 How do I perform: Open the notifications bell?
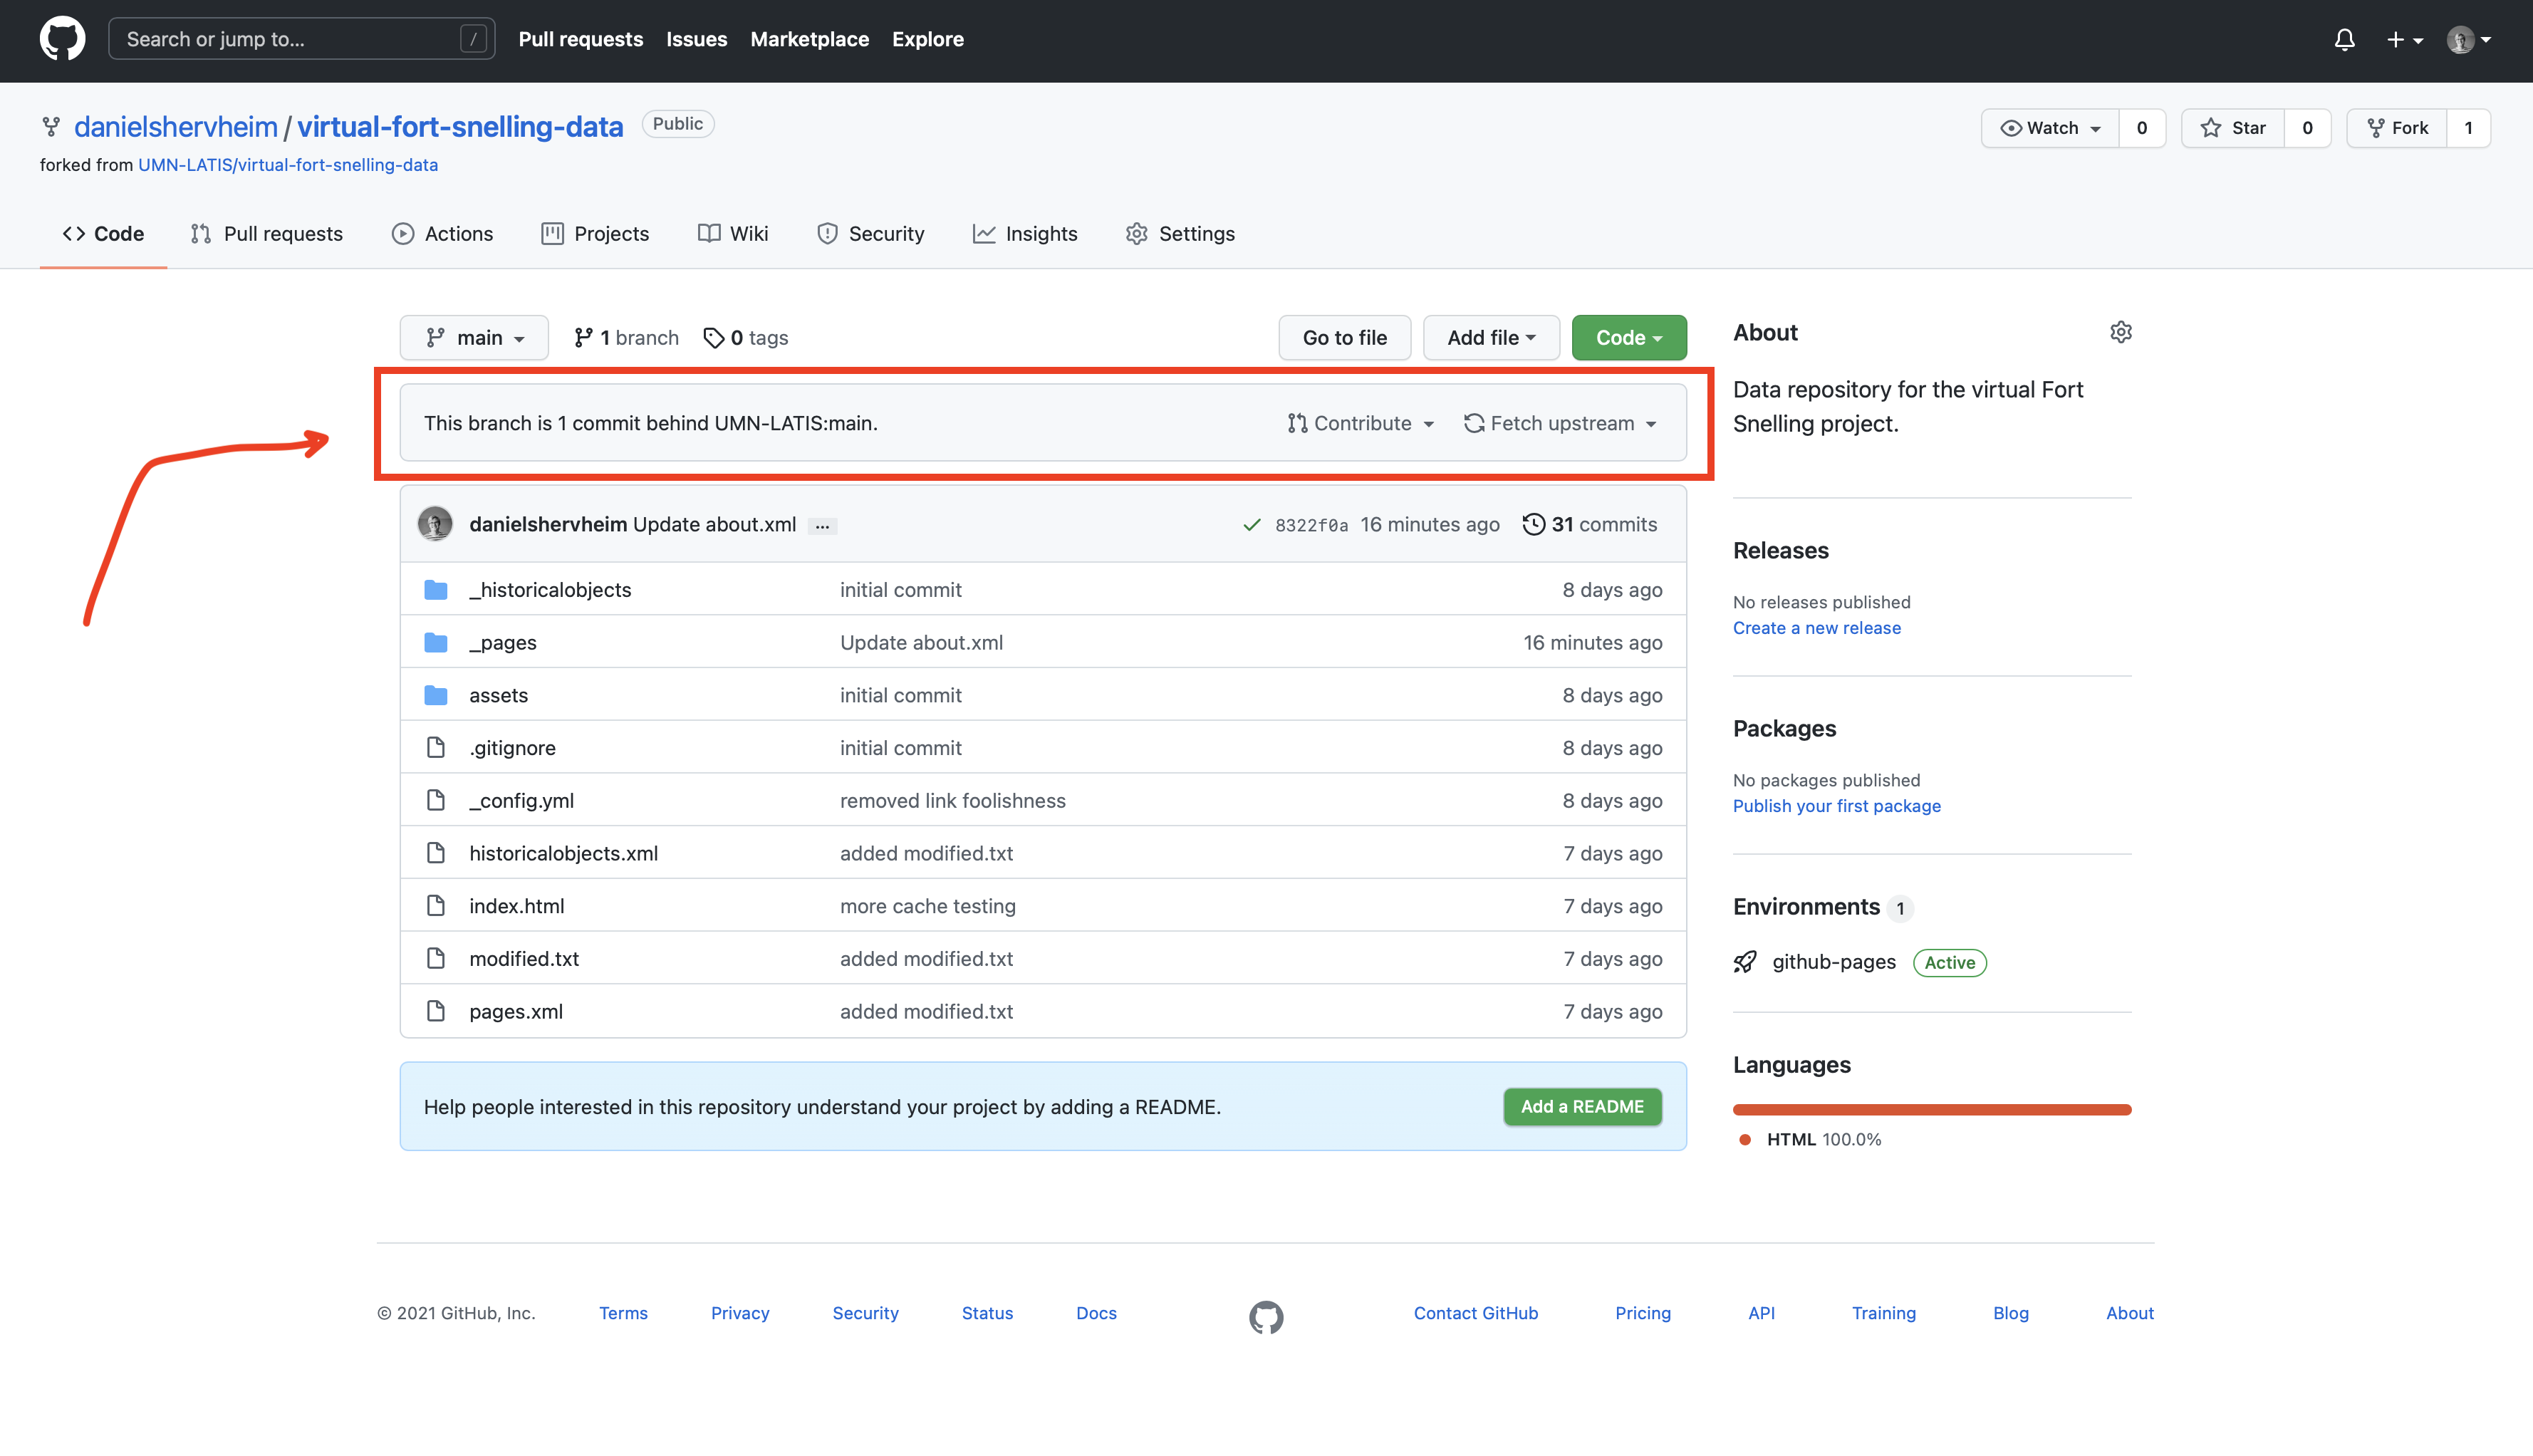point(2344,39)
